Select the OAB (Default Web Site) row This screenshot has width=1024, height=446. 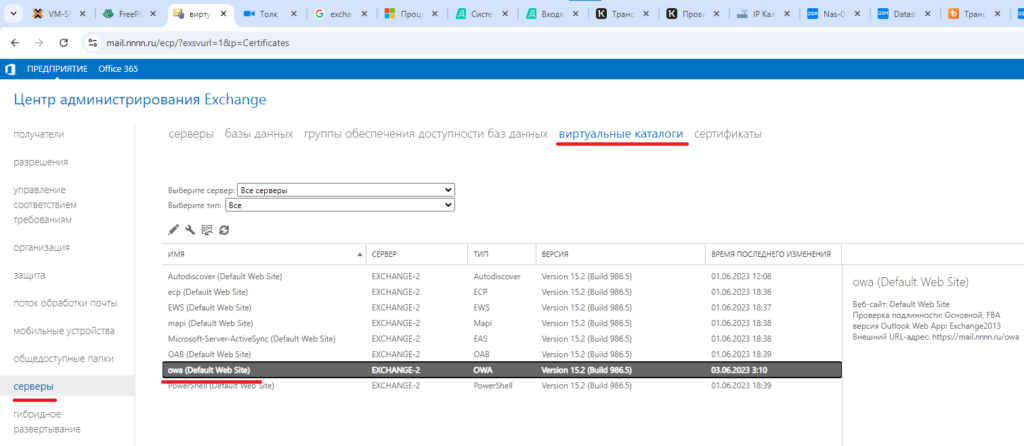502,355
